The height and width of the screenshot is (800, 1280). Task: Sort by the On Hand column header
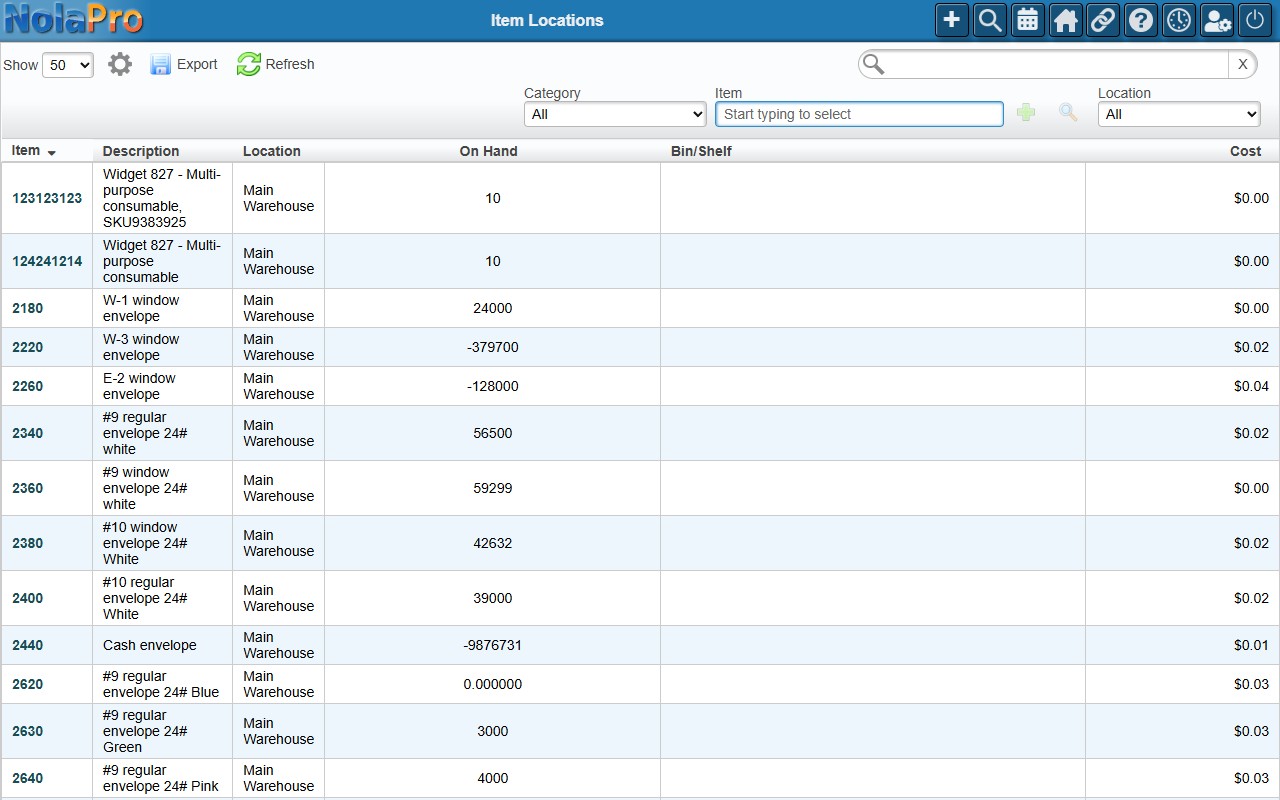489,151
